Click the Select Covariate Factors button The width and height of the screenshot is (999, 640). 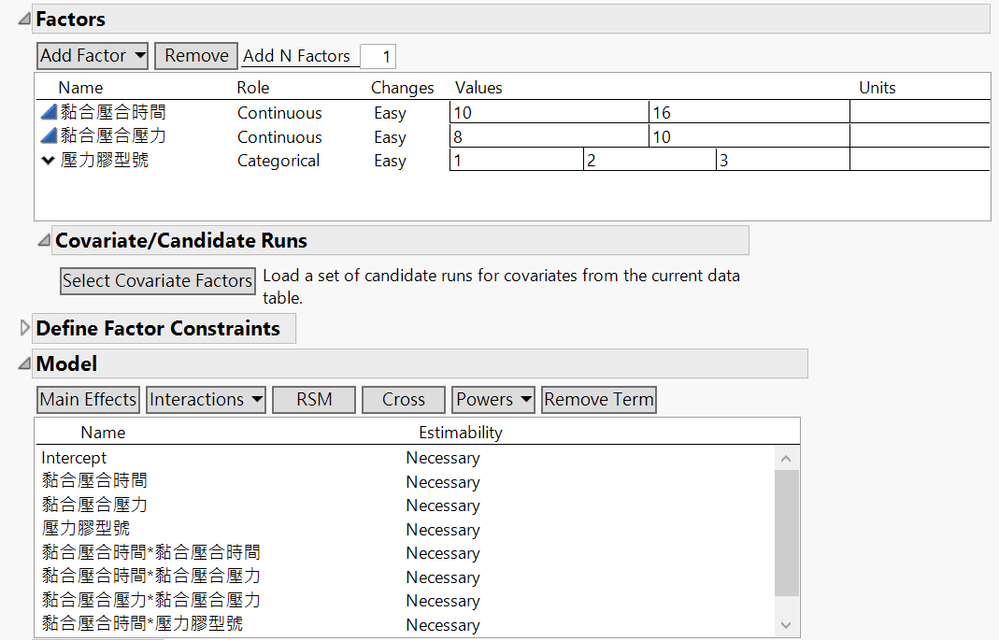[157, 281]
